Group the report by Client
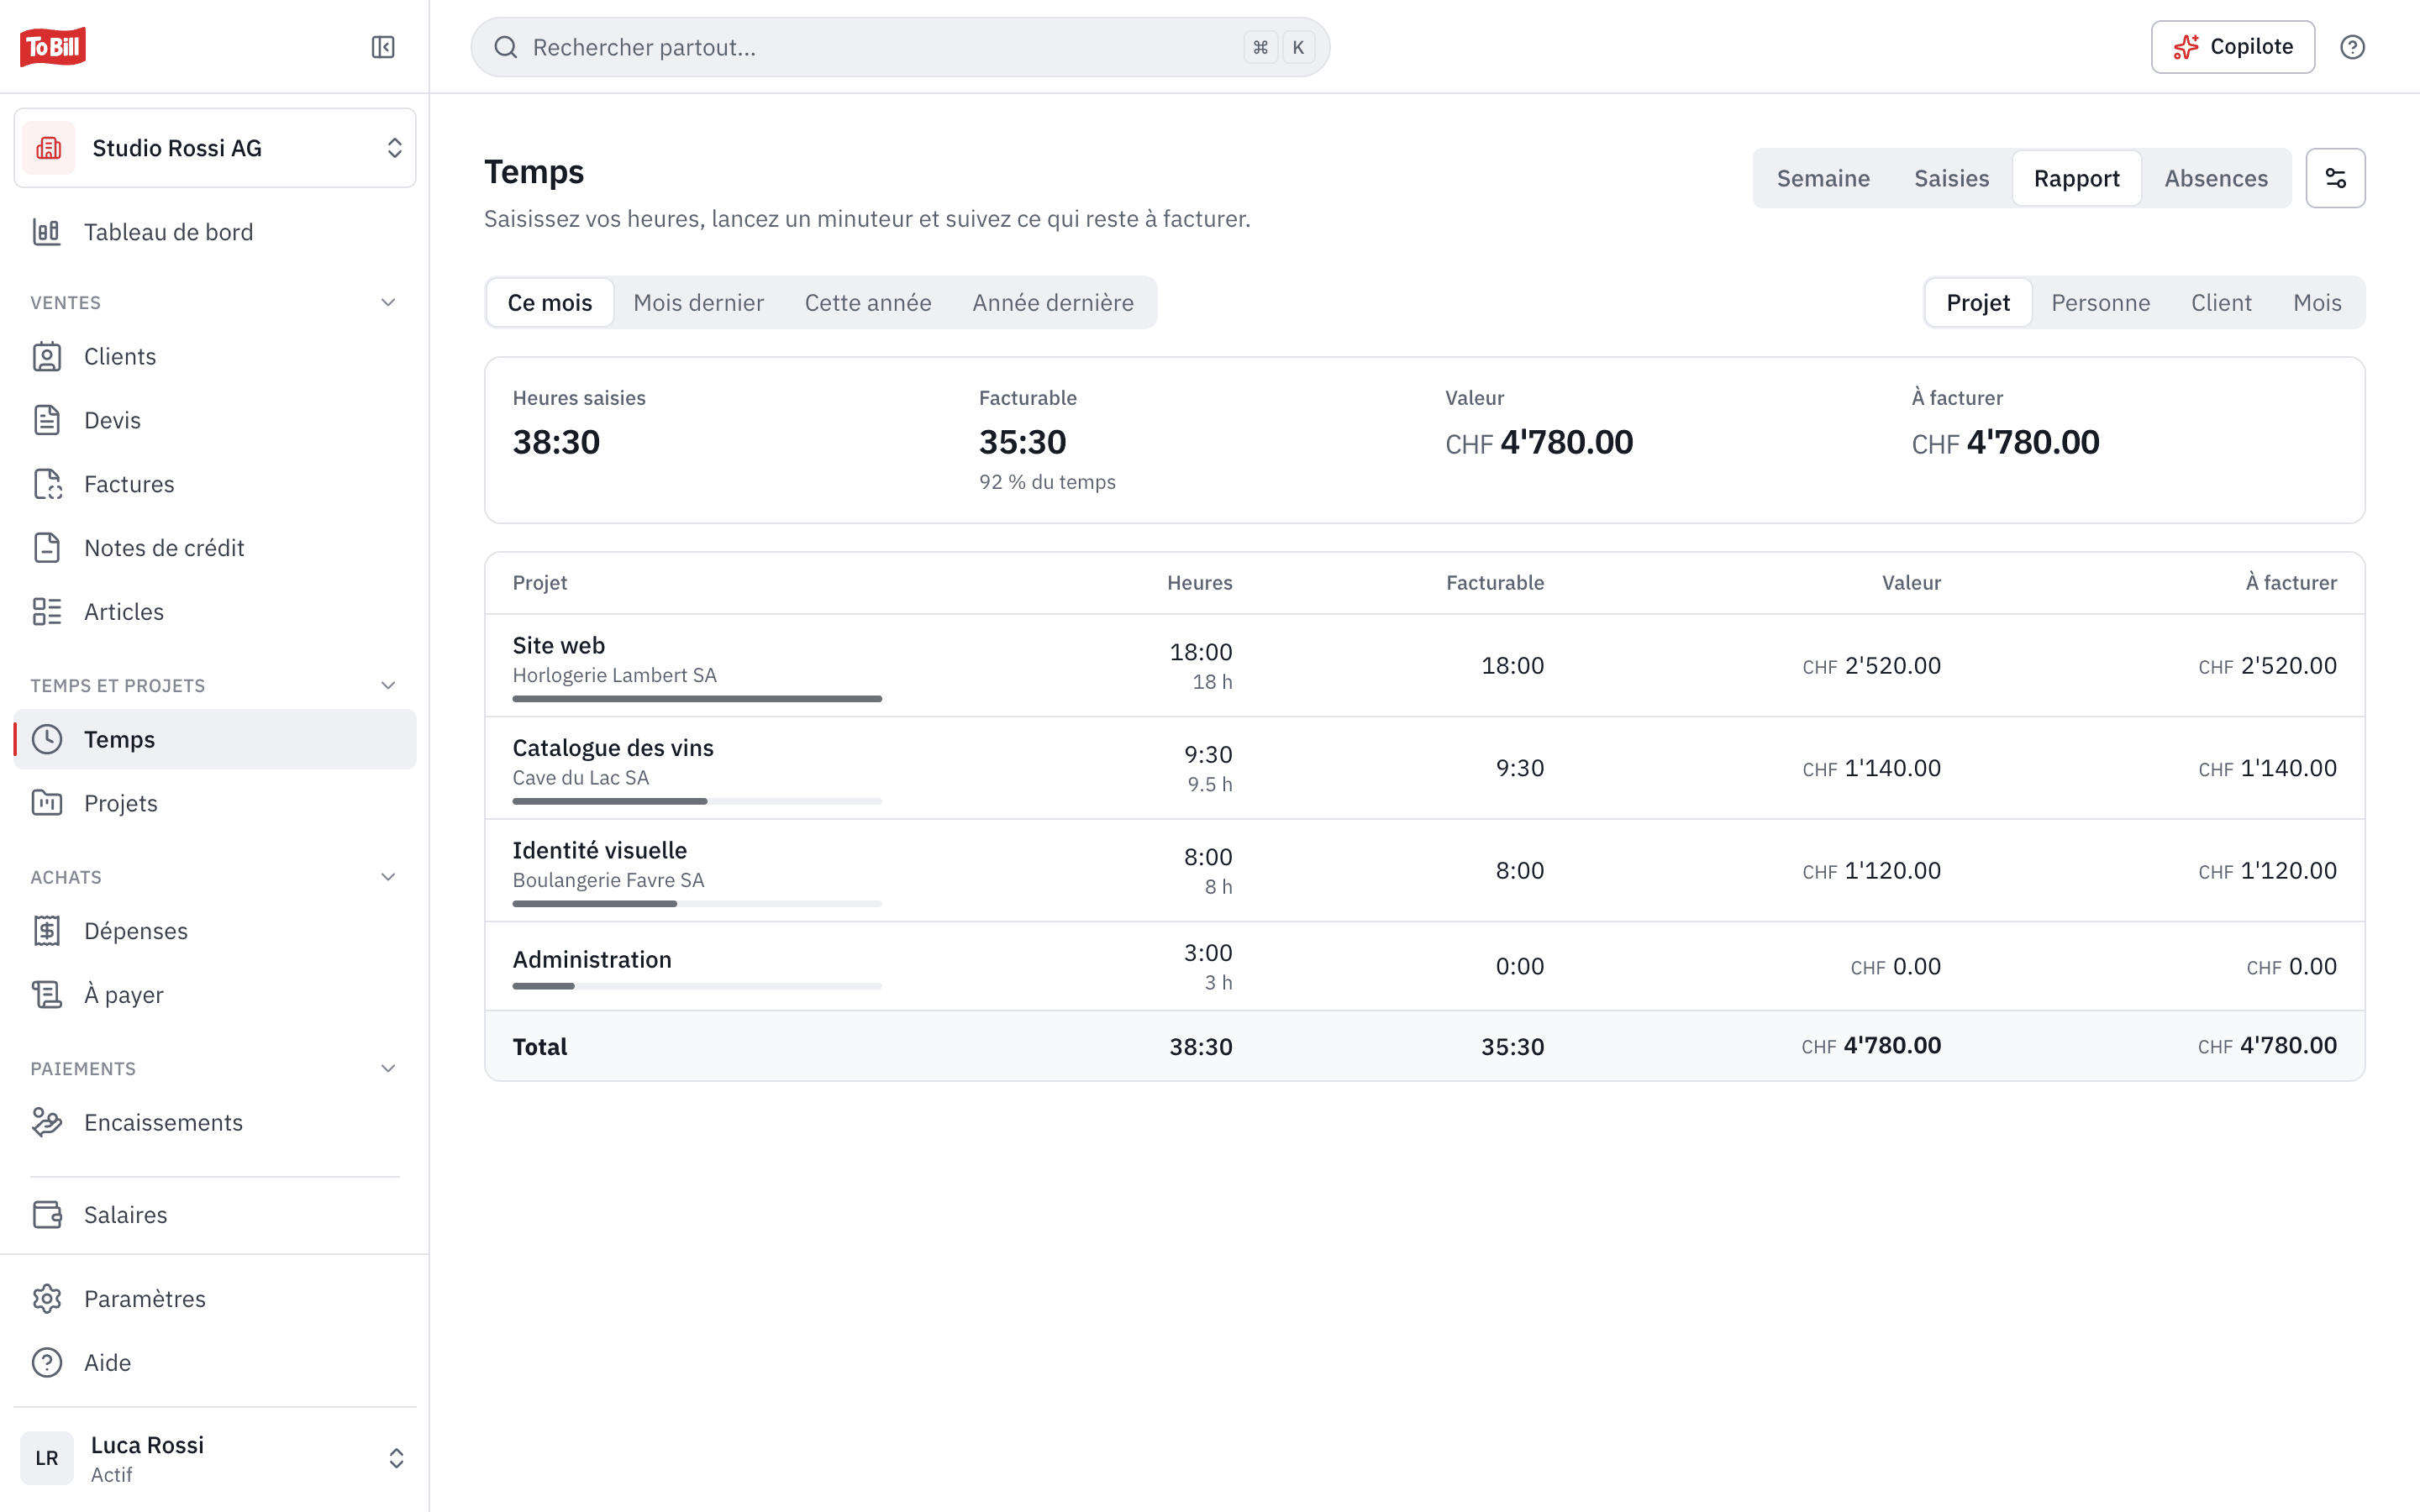The width and height of the screenshot is (2420, 1512). (2221, 302)
